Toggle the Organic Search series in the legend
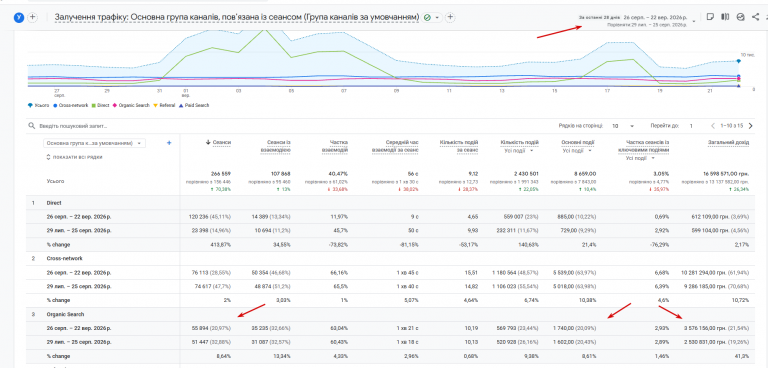 pyautogui.click(x=132, y=105)
